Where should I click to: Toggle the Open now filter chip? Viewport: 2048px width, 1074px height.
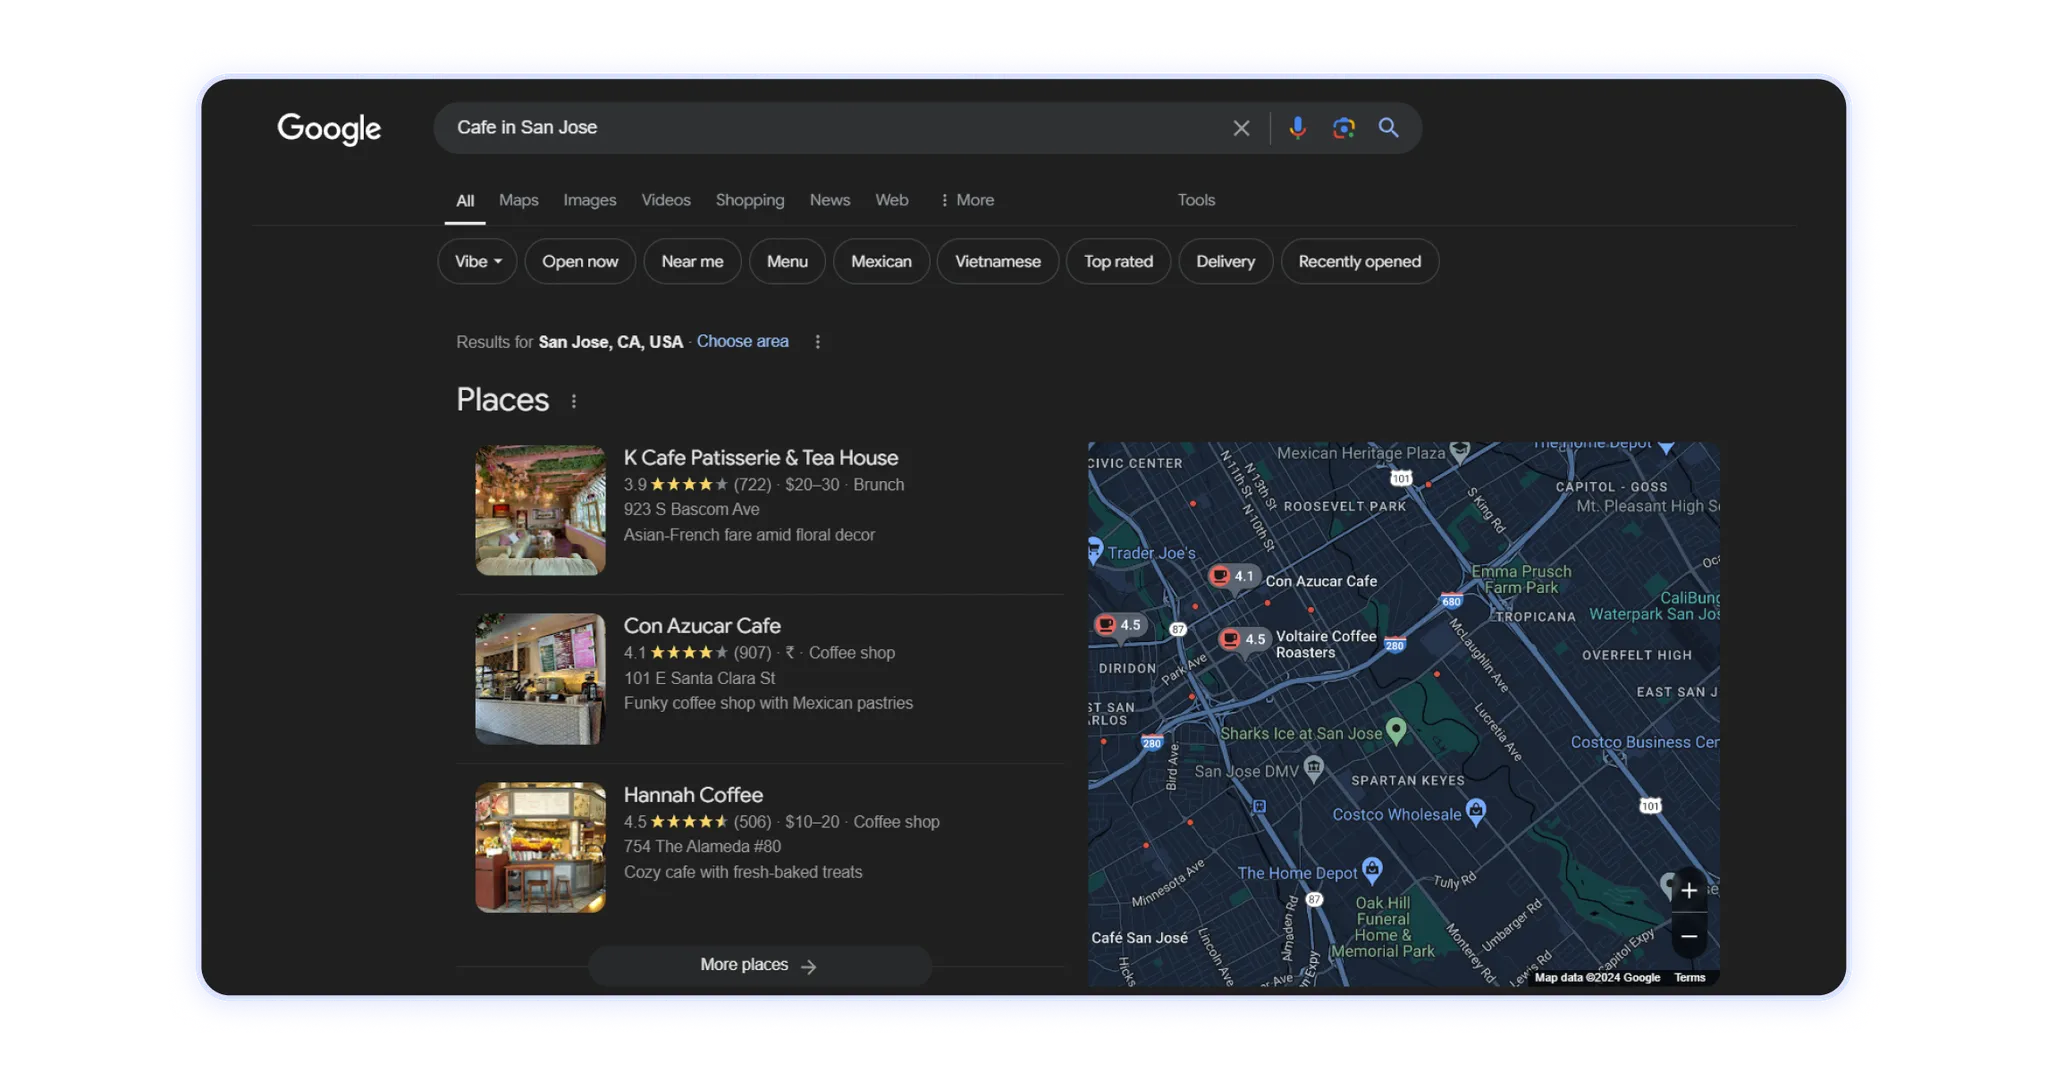(x=580, y=262)
